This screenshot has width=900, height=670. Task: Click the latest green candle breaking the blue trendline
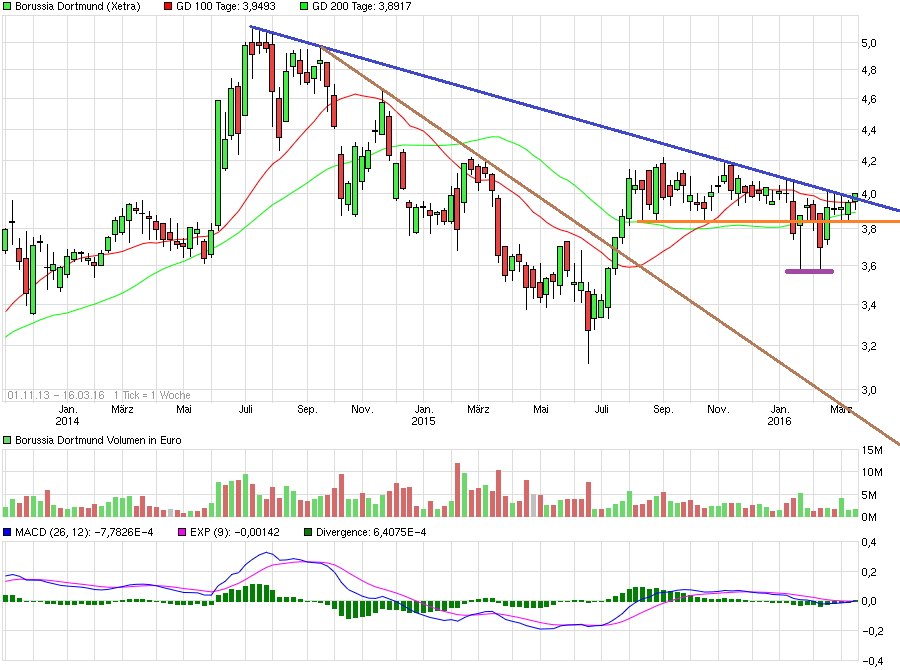coord(855,197)
